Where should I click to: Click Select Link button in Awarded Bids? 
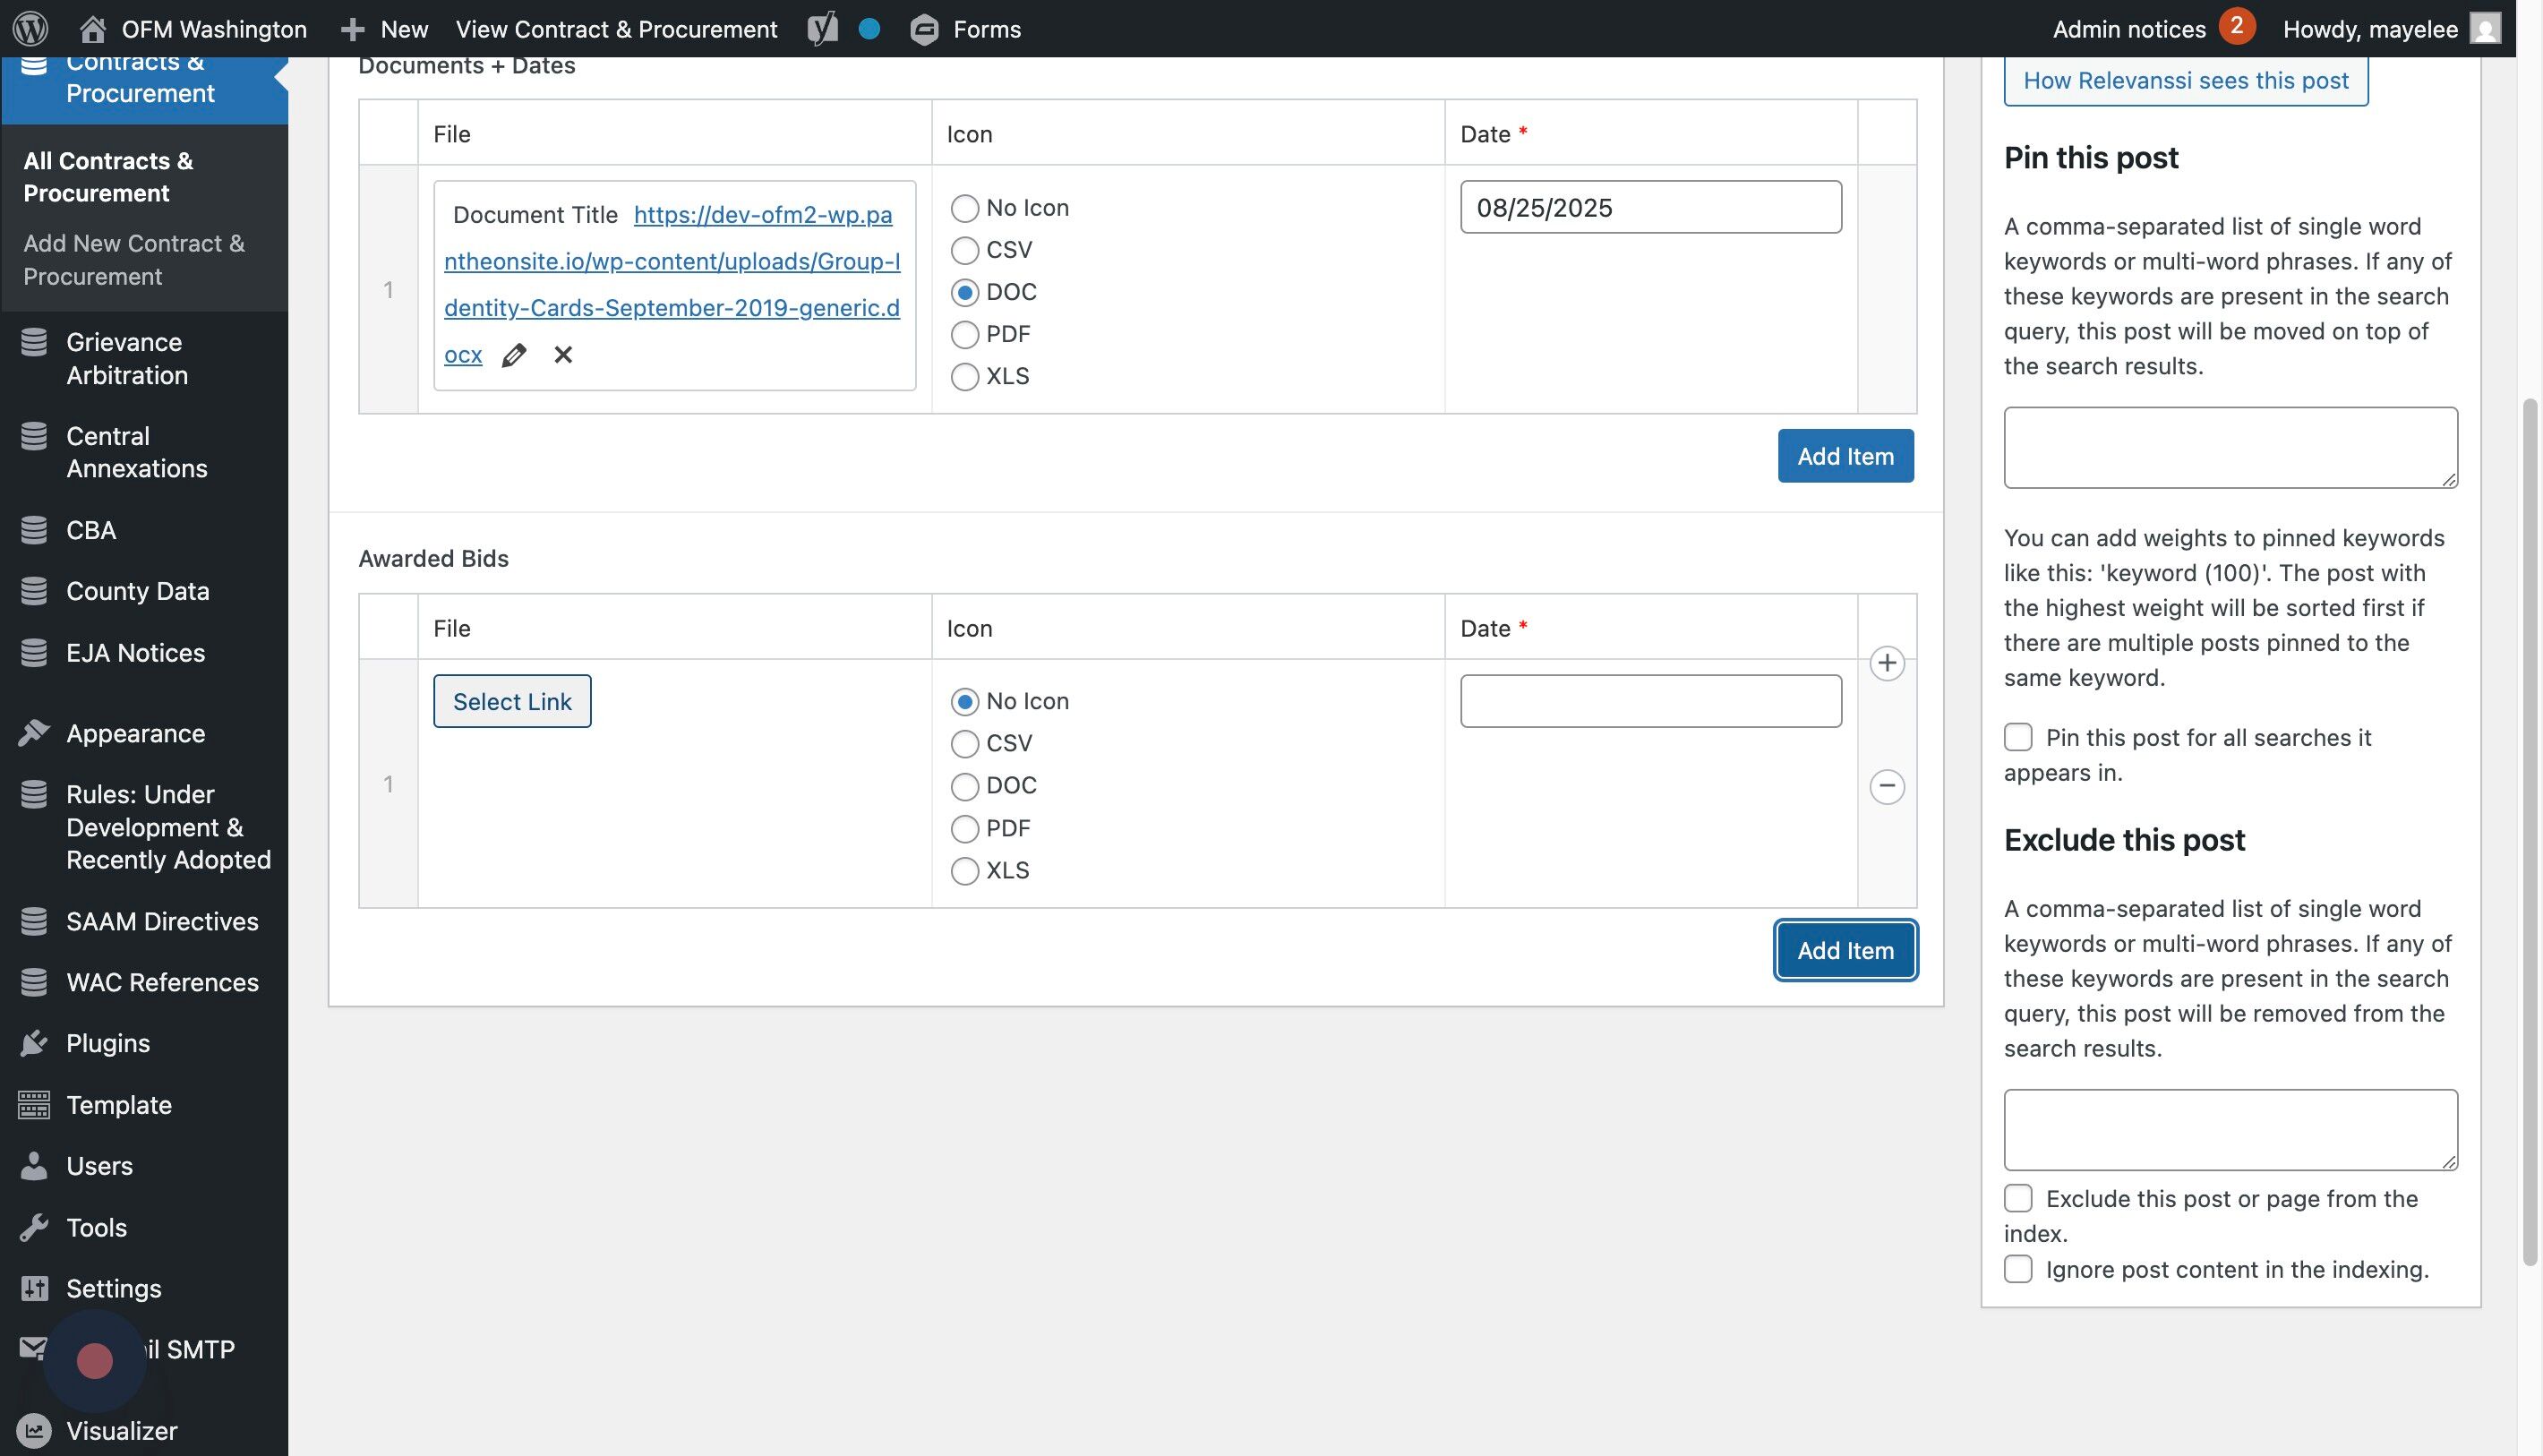click(x=512, y=702)
